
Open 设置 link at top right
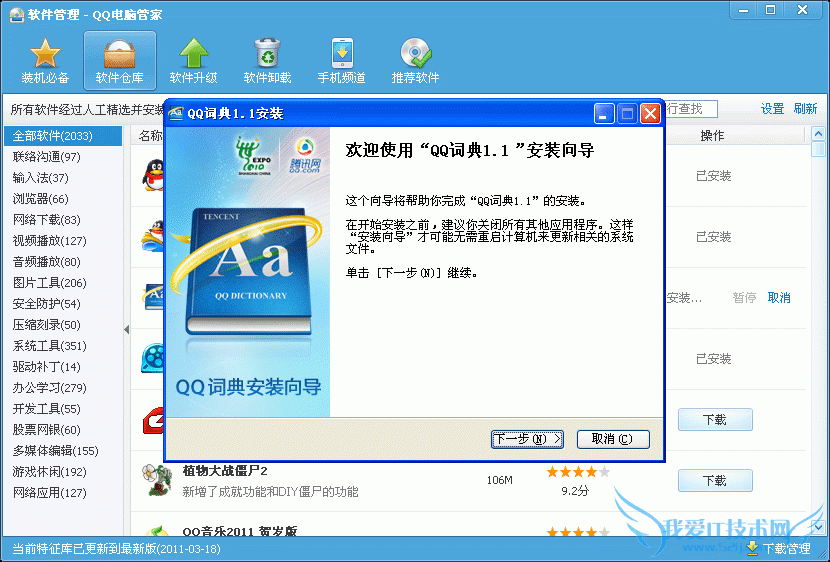[x=772, y=109]
